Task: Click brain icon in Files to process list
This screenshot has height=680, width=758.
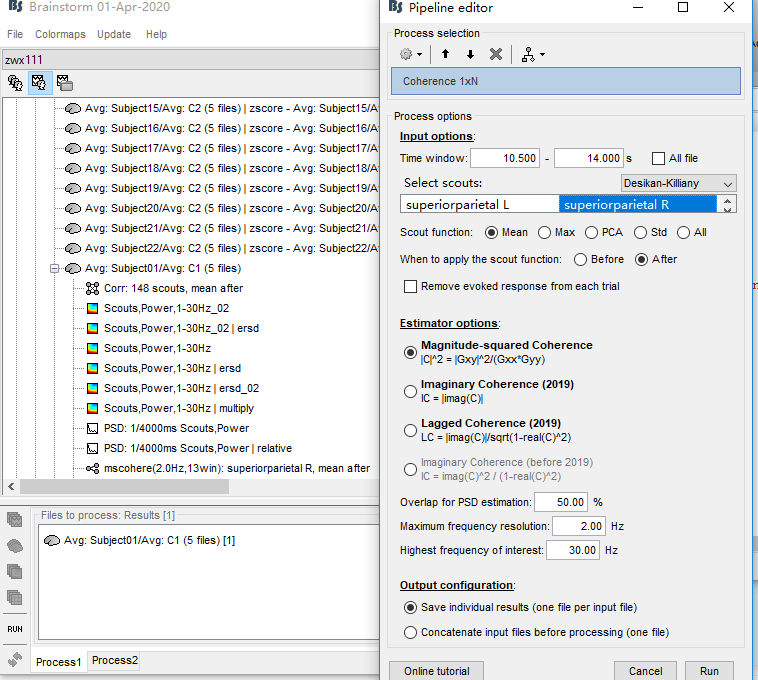Action: 52,540
